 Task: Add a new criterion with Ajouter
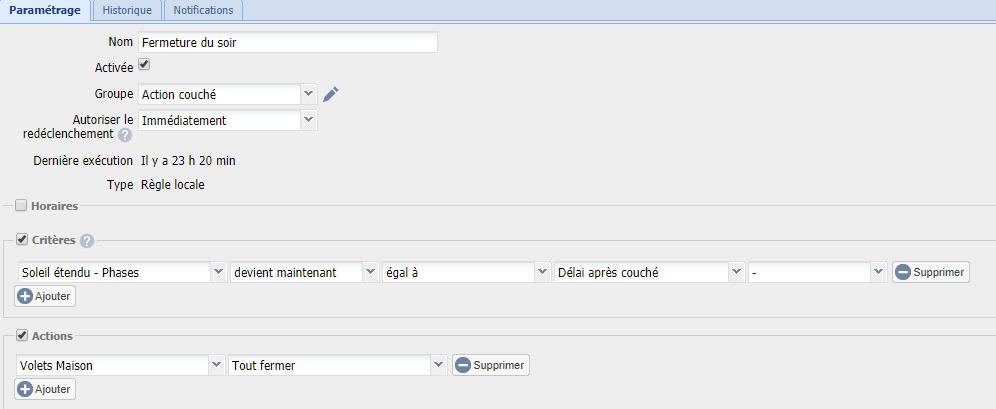45,296
